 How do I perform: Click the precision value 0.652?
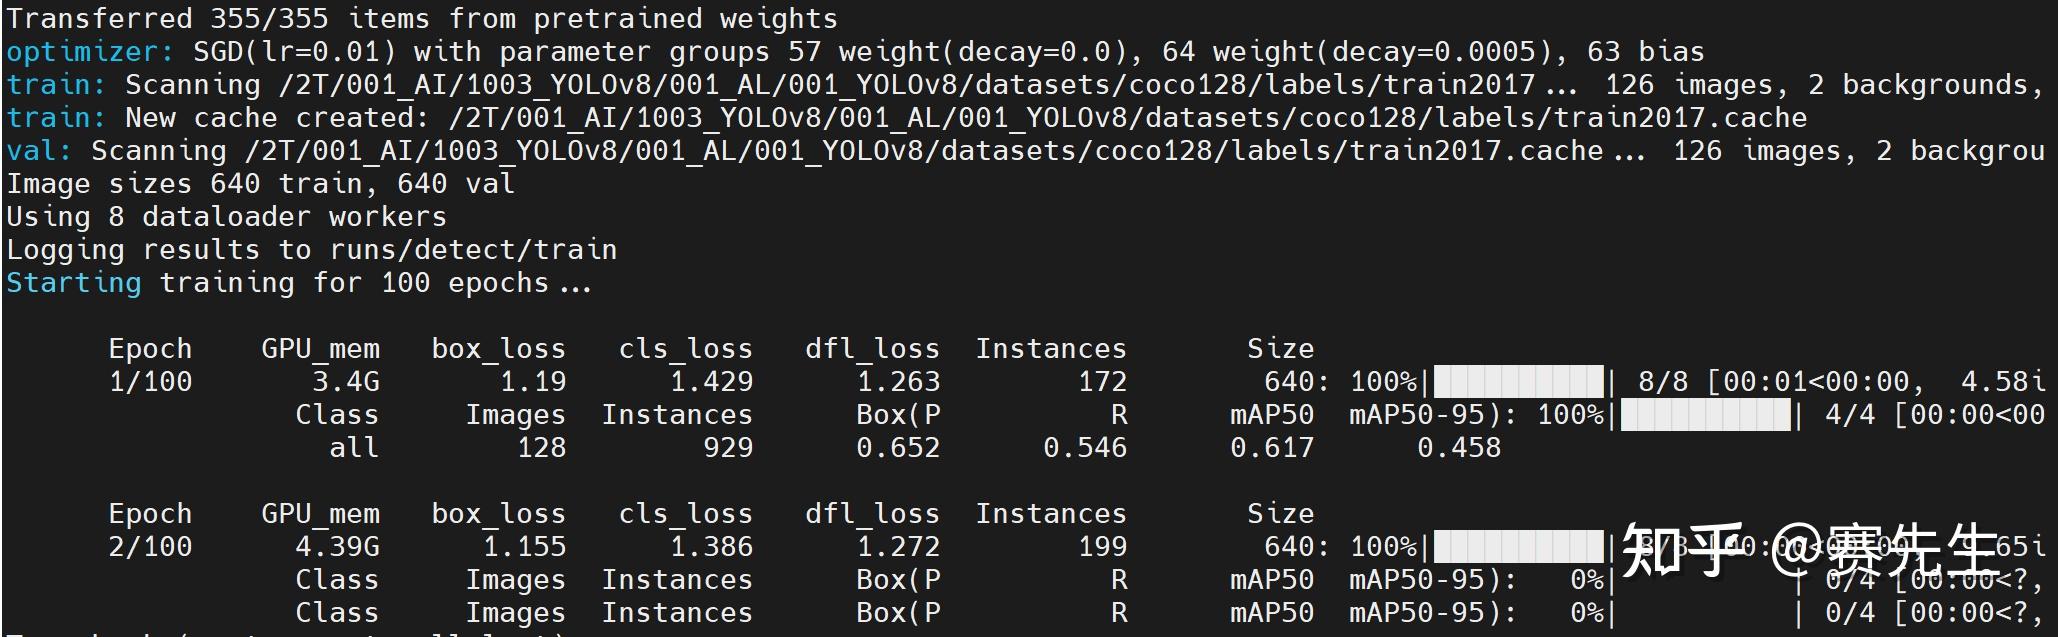tap(898, 448)
